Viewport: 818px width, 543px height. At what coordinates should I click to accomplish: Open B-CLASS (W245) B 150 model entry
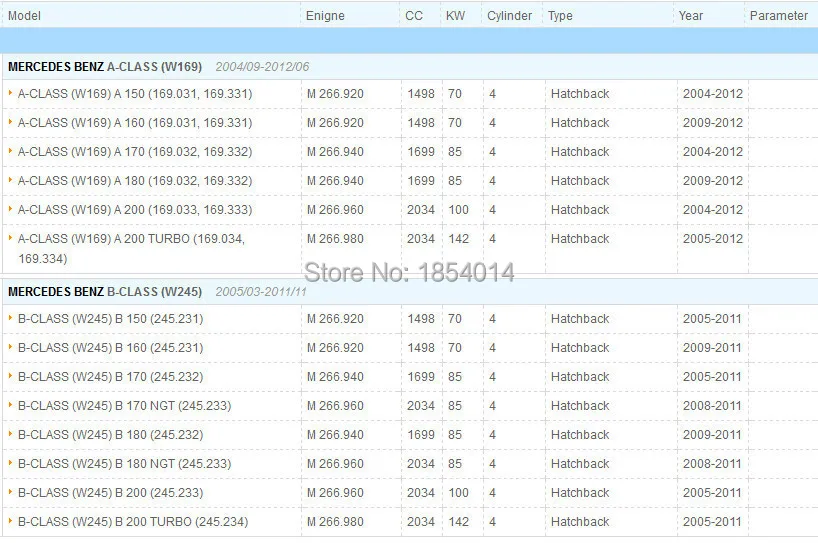pos(111,319)
